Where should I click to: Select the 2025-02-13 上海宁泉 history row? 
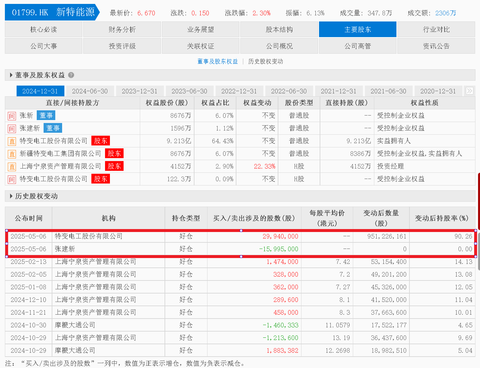240,262
